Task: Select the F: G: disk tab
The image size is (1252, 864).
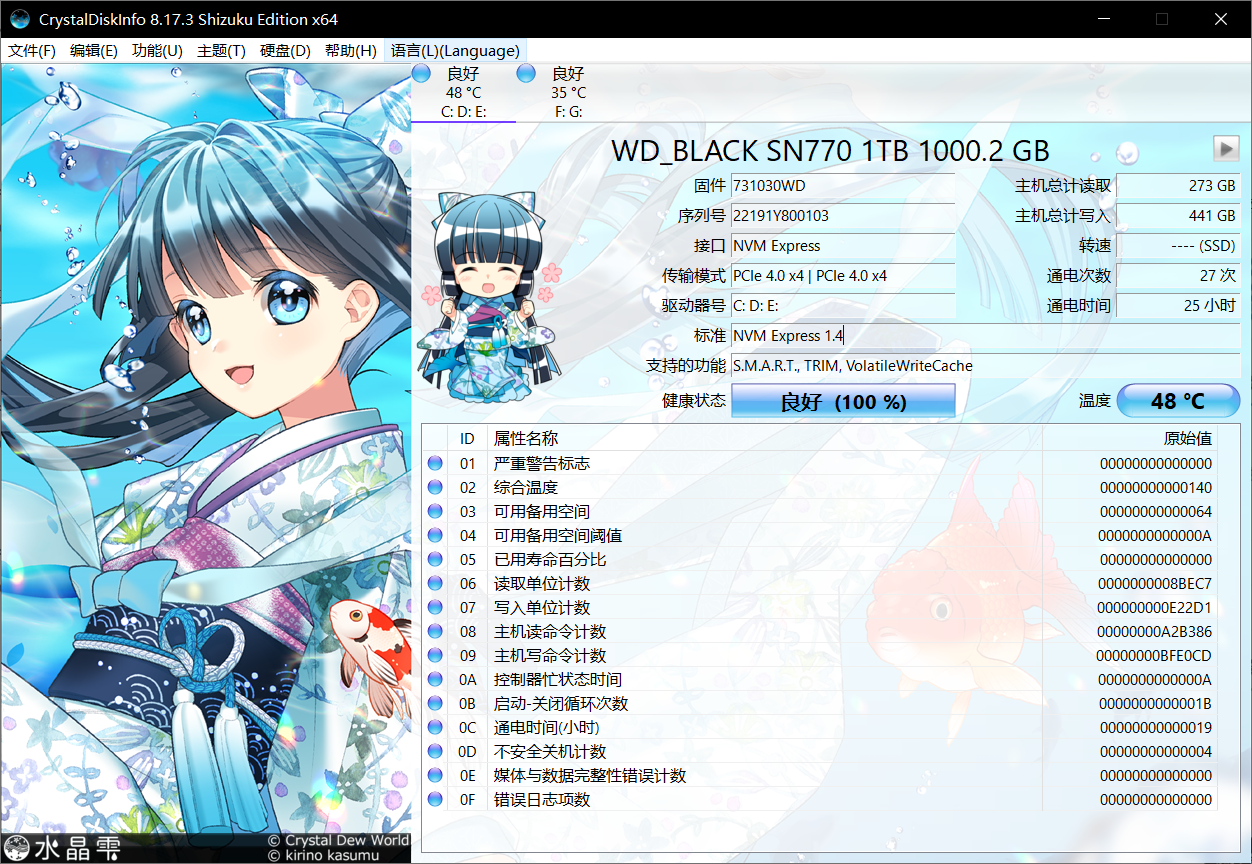Action: point(567,93)
